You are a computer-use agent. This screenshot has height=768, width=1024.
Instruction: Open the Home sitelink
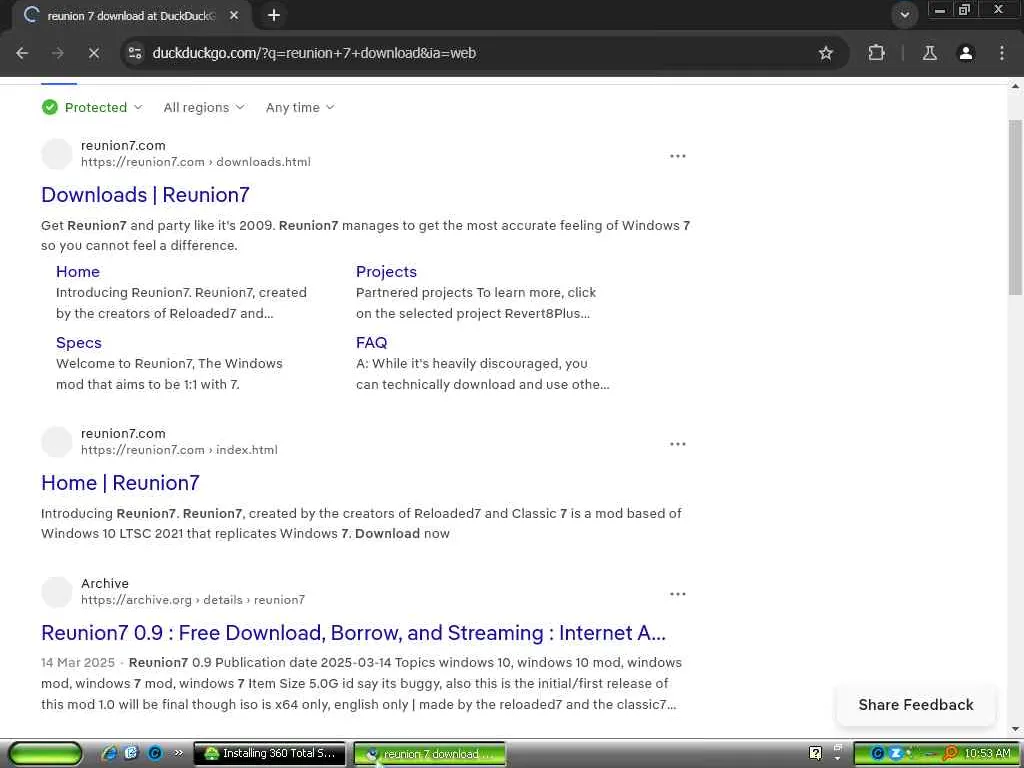click(x=78, y=272)
